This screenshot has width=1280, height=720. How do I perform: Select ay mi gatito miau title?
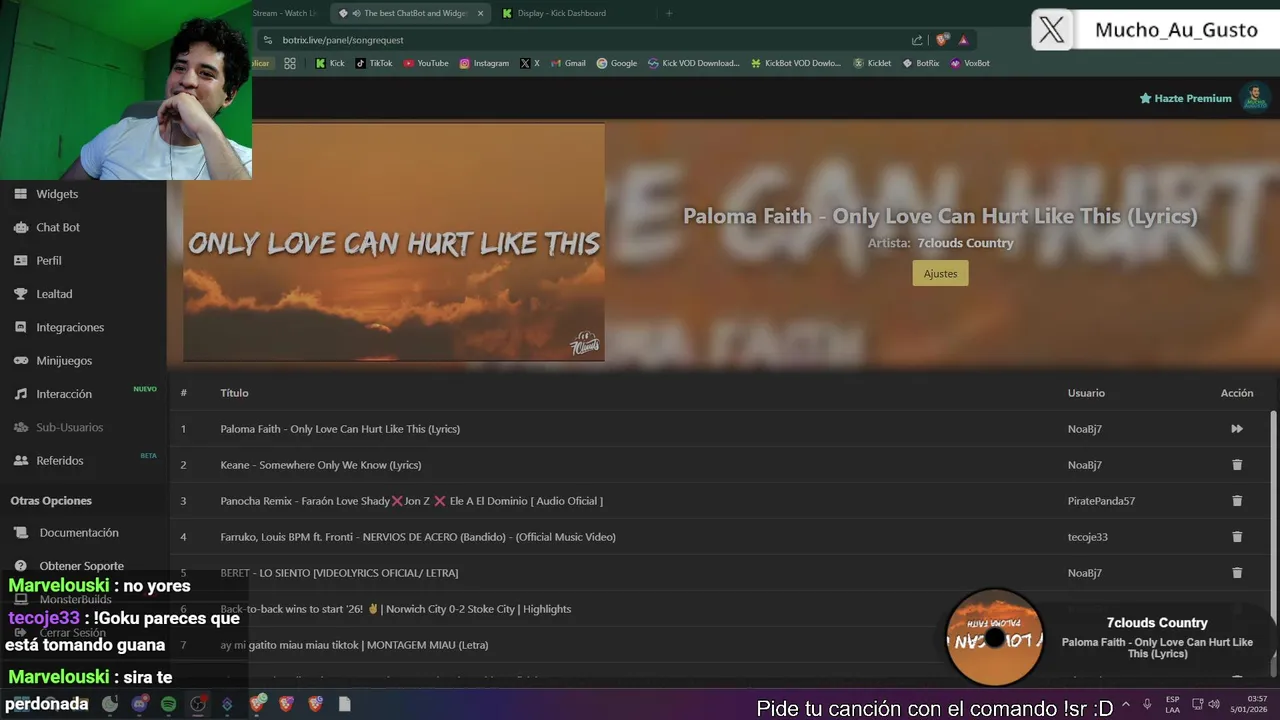(354, 645)
